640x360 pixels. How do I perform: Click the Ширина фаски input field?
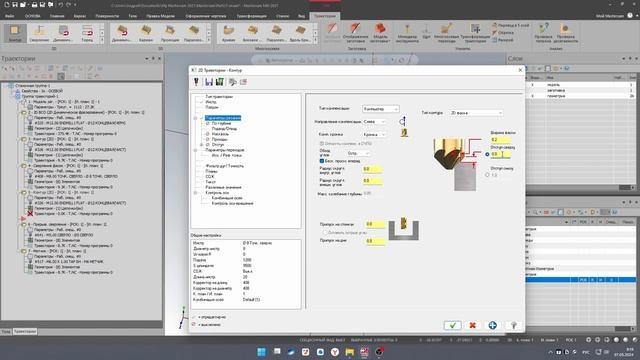[x=500, y=139]
